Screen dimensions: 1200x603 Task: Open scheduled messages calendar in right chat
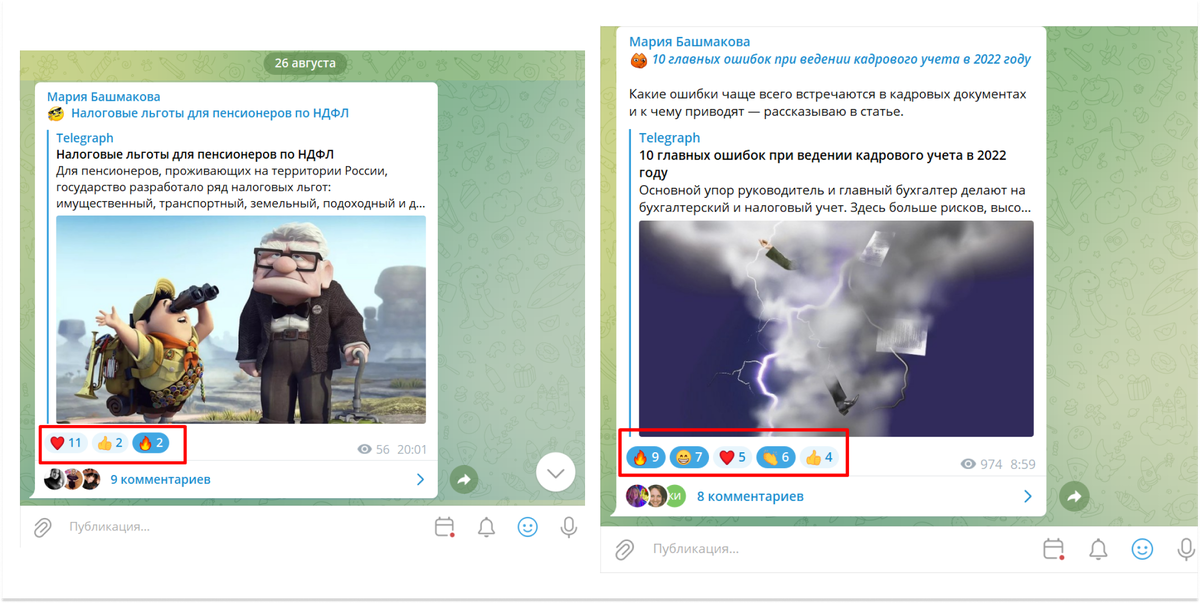point(1053,549)
